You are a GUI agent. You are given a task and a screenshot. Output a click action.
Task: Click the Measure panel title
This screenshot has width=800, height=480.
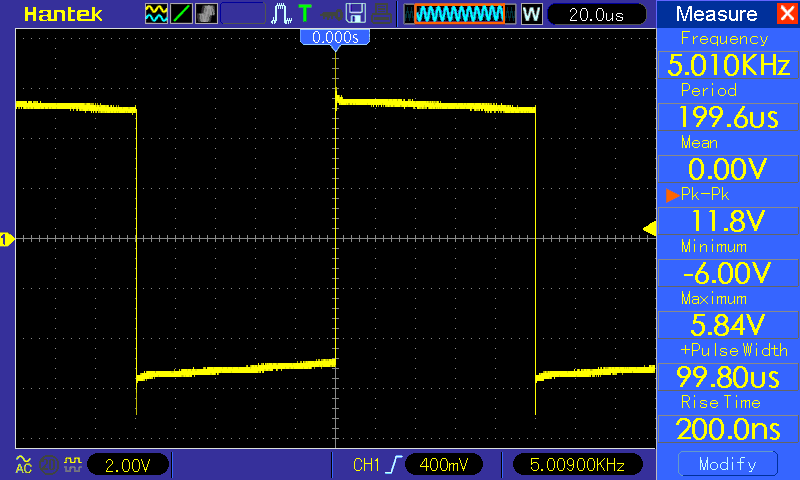(x=716, y=14)
